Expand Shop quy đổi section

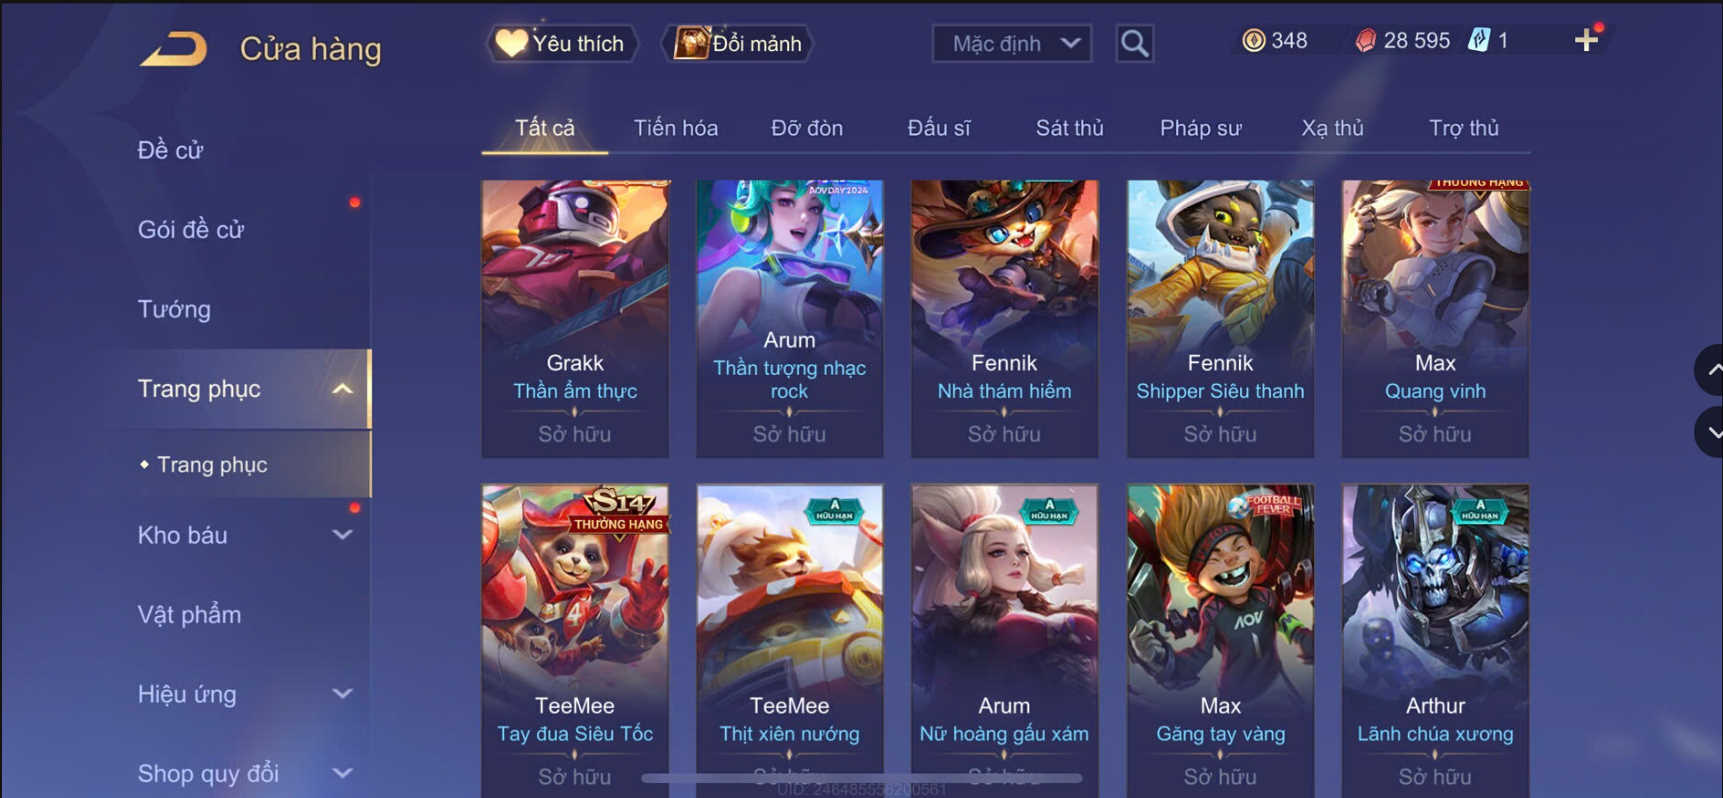(x=343, y=773)
